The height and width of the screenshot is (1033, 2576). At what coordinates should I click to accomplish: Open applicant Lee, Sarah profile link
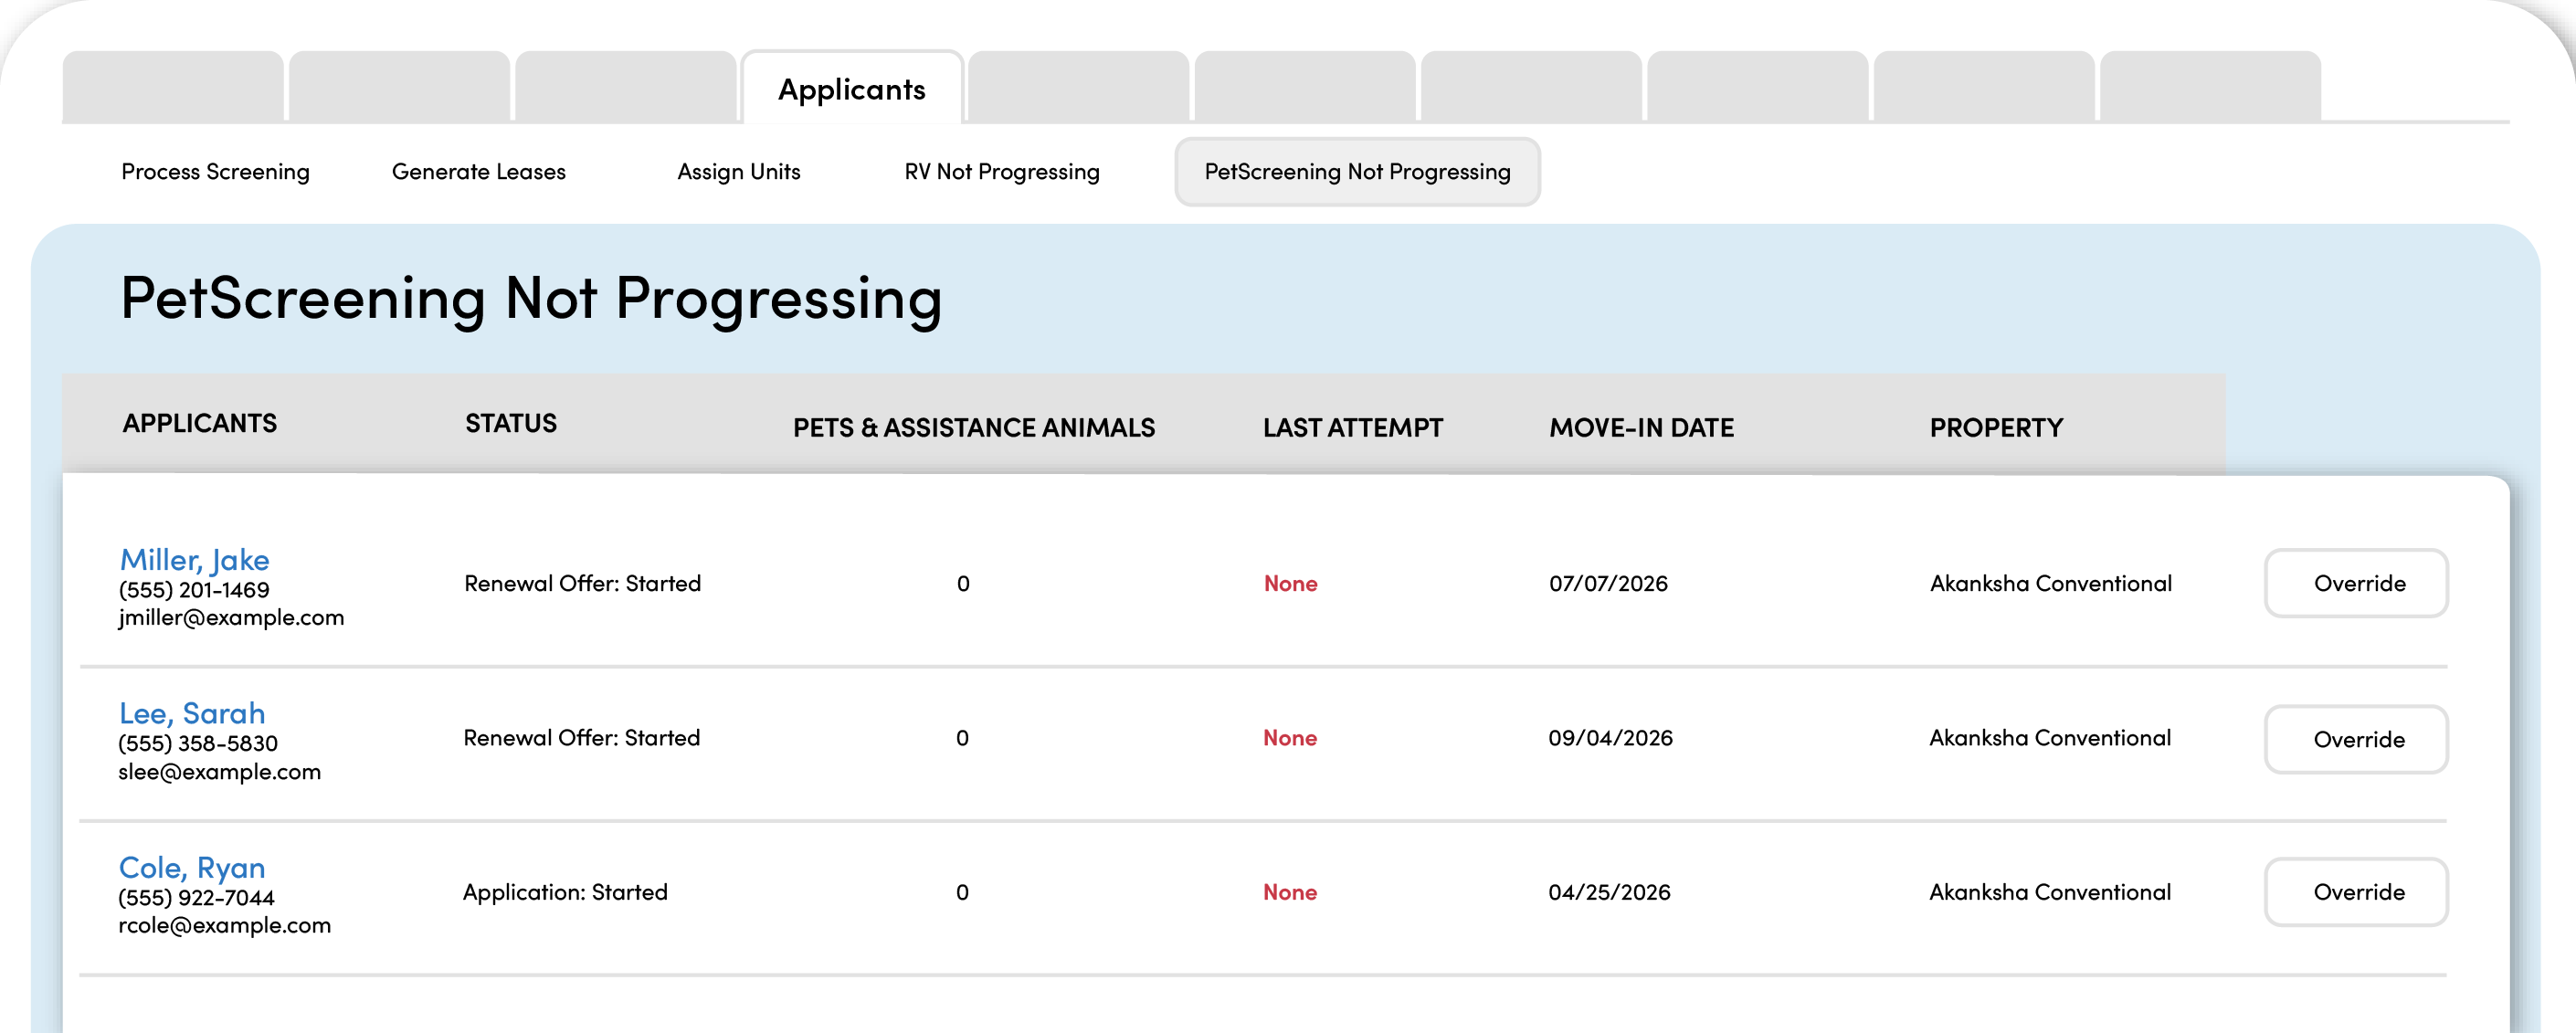(x=192, y=713)
